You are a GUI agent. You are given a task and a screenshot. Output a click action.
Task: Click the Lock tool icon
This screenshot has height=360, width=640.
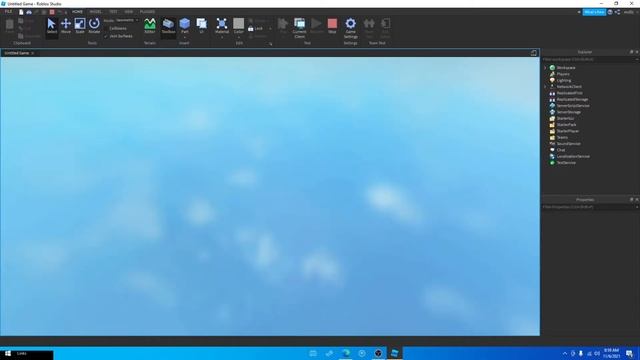pos(251,29)
